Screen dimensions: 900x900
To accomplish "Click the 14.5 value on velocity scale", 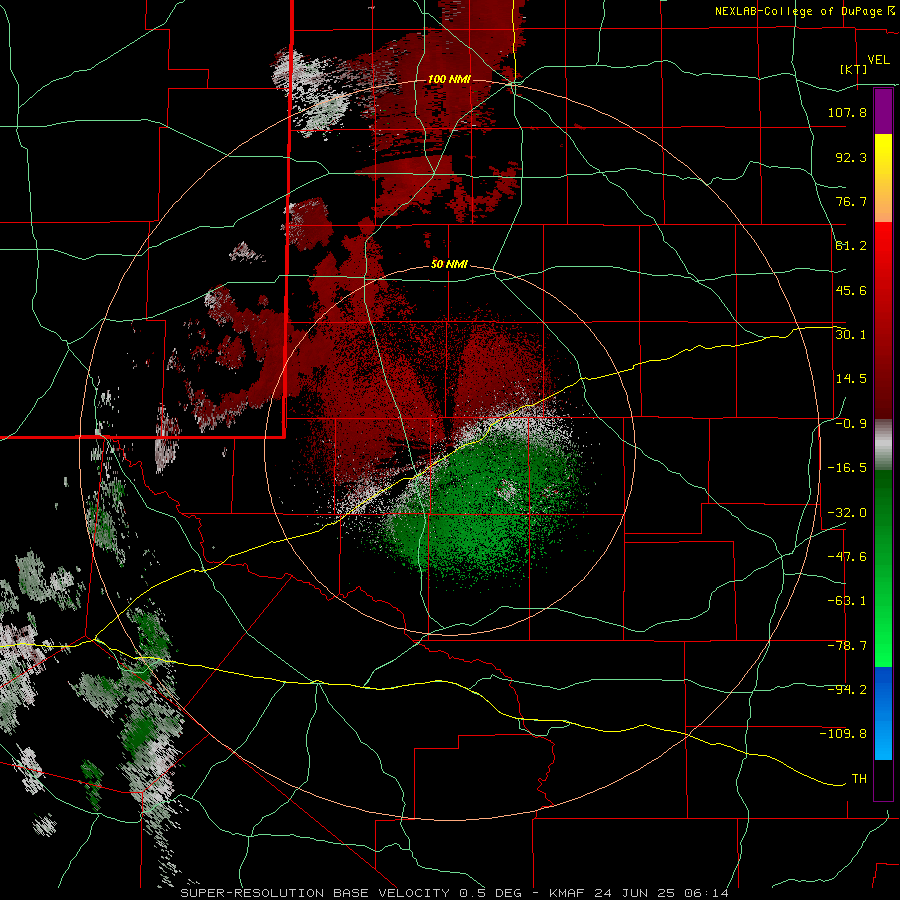I will [851, 379].
